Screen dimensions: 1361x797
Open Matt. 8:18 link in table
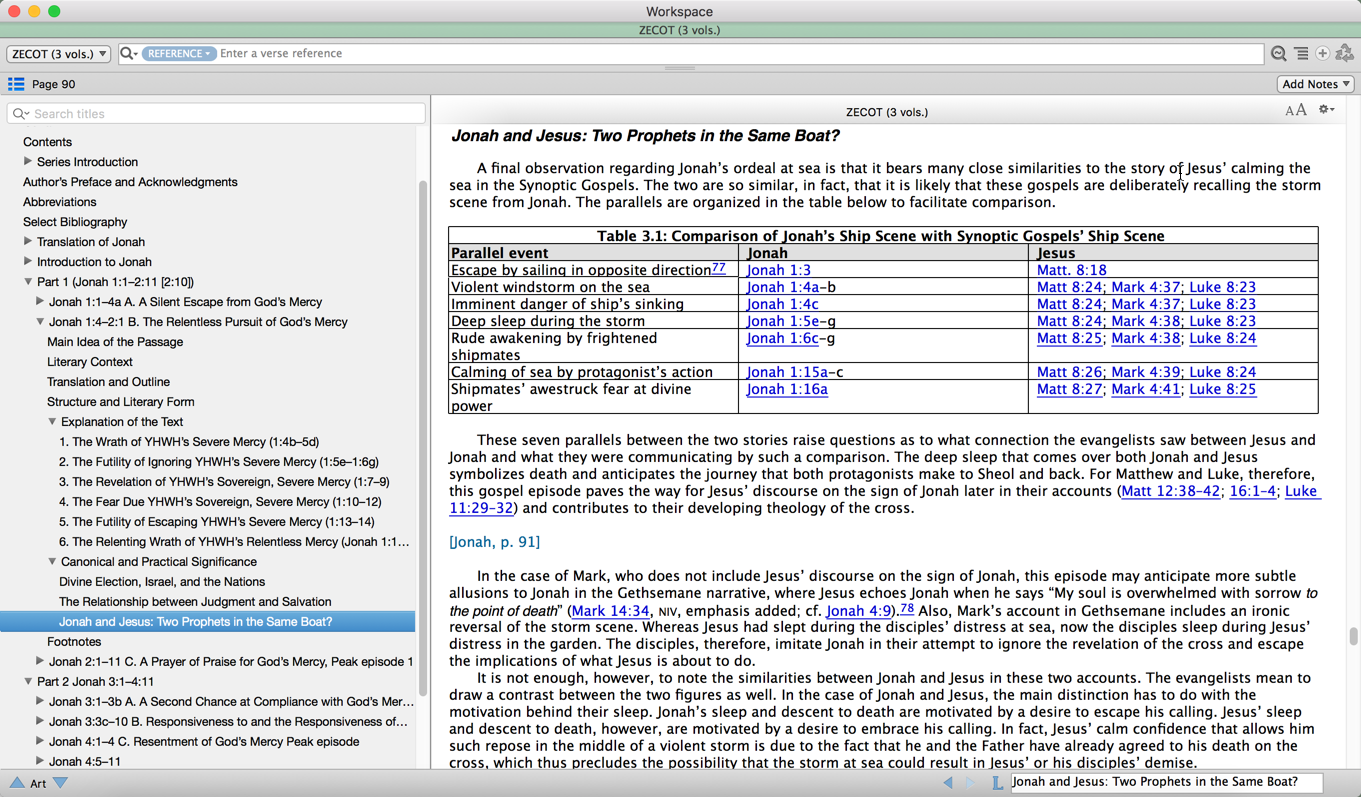pyautogui.click(x=1072, y=270)
